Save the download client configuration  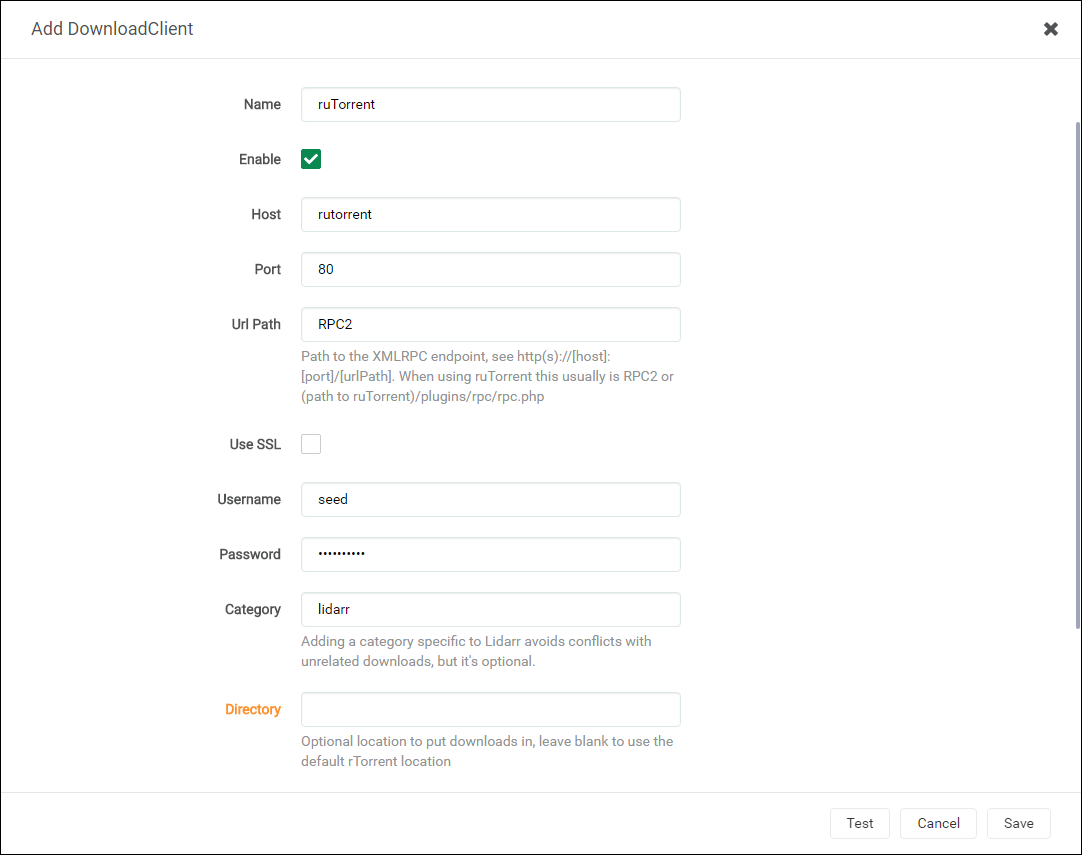pyautogui.click(x=1018, y=823)
